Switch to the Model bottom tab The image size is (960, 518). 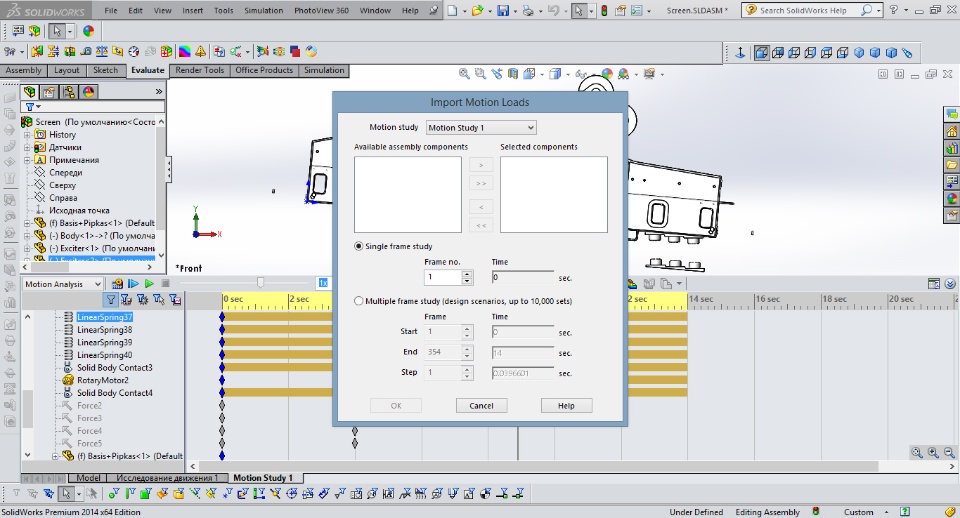tap(88, 478)
